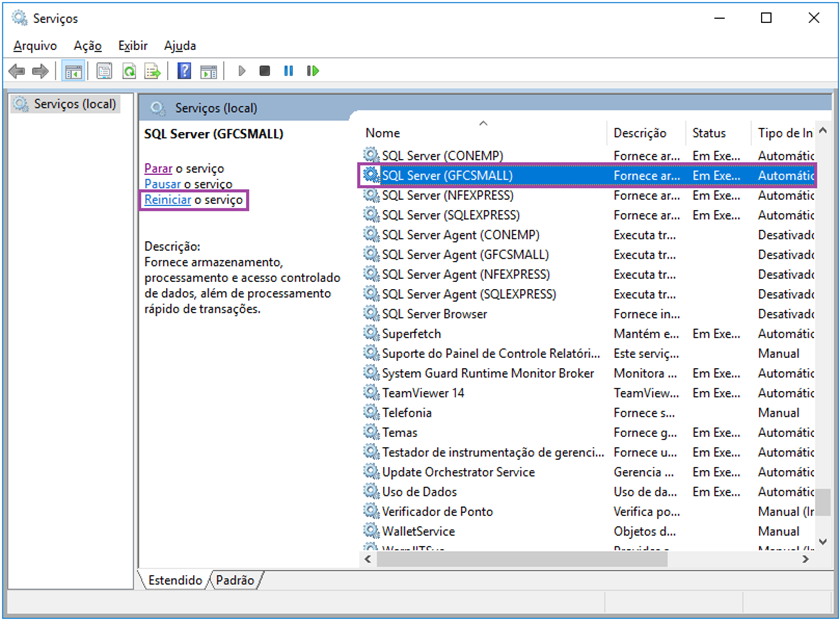Click the gear icon of Temas

(371, 432)
